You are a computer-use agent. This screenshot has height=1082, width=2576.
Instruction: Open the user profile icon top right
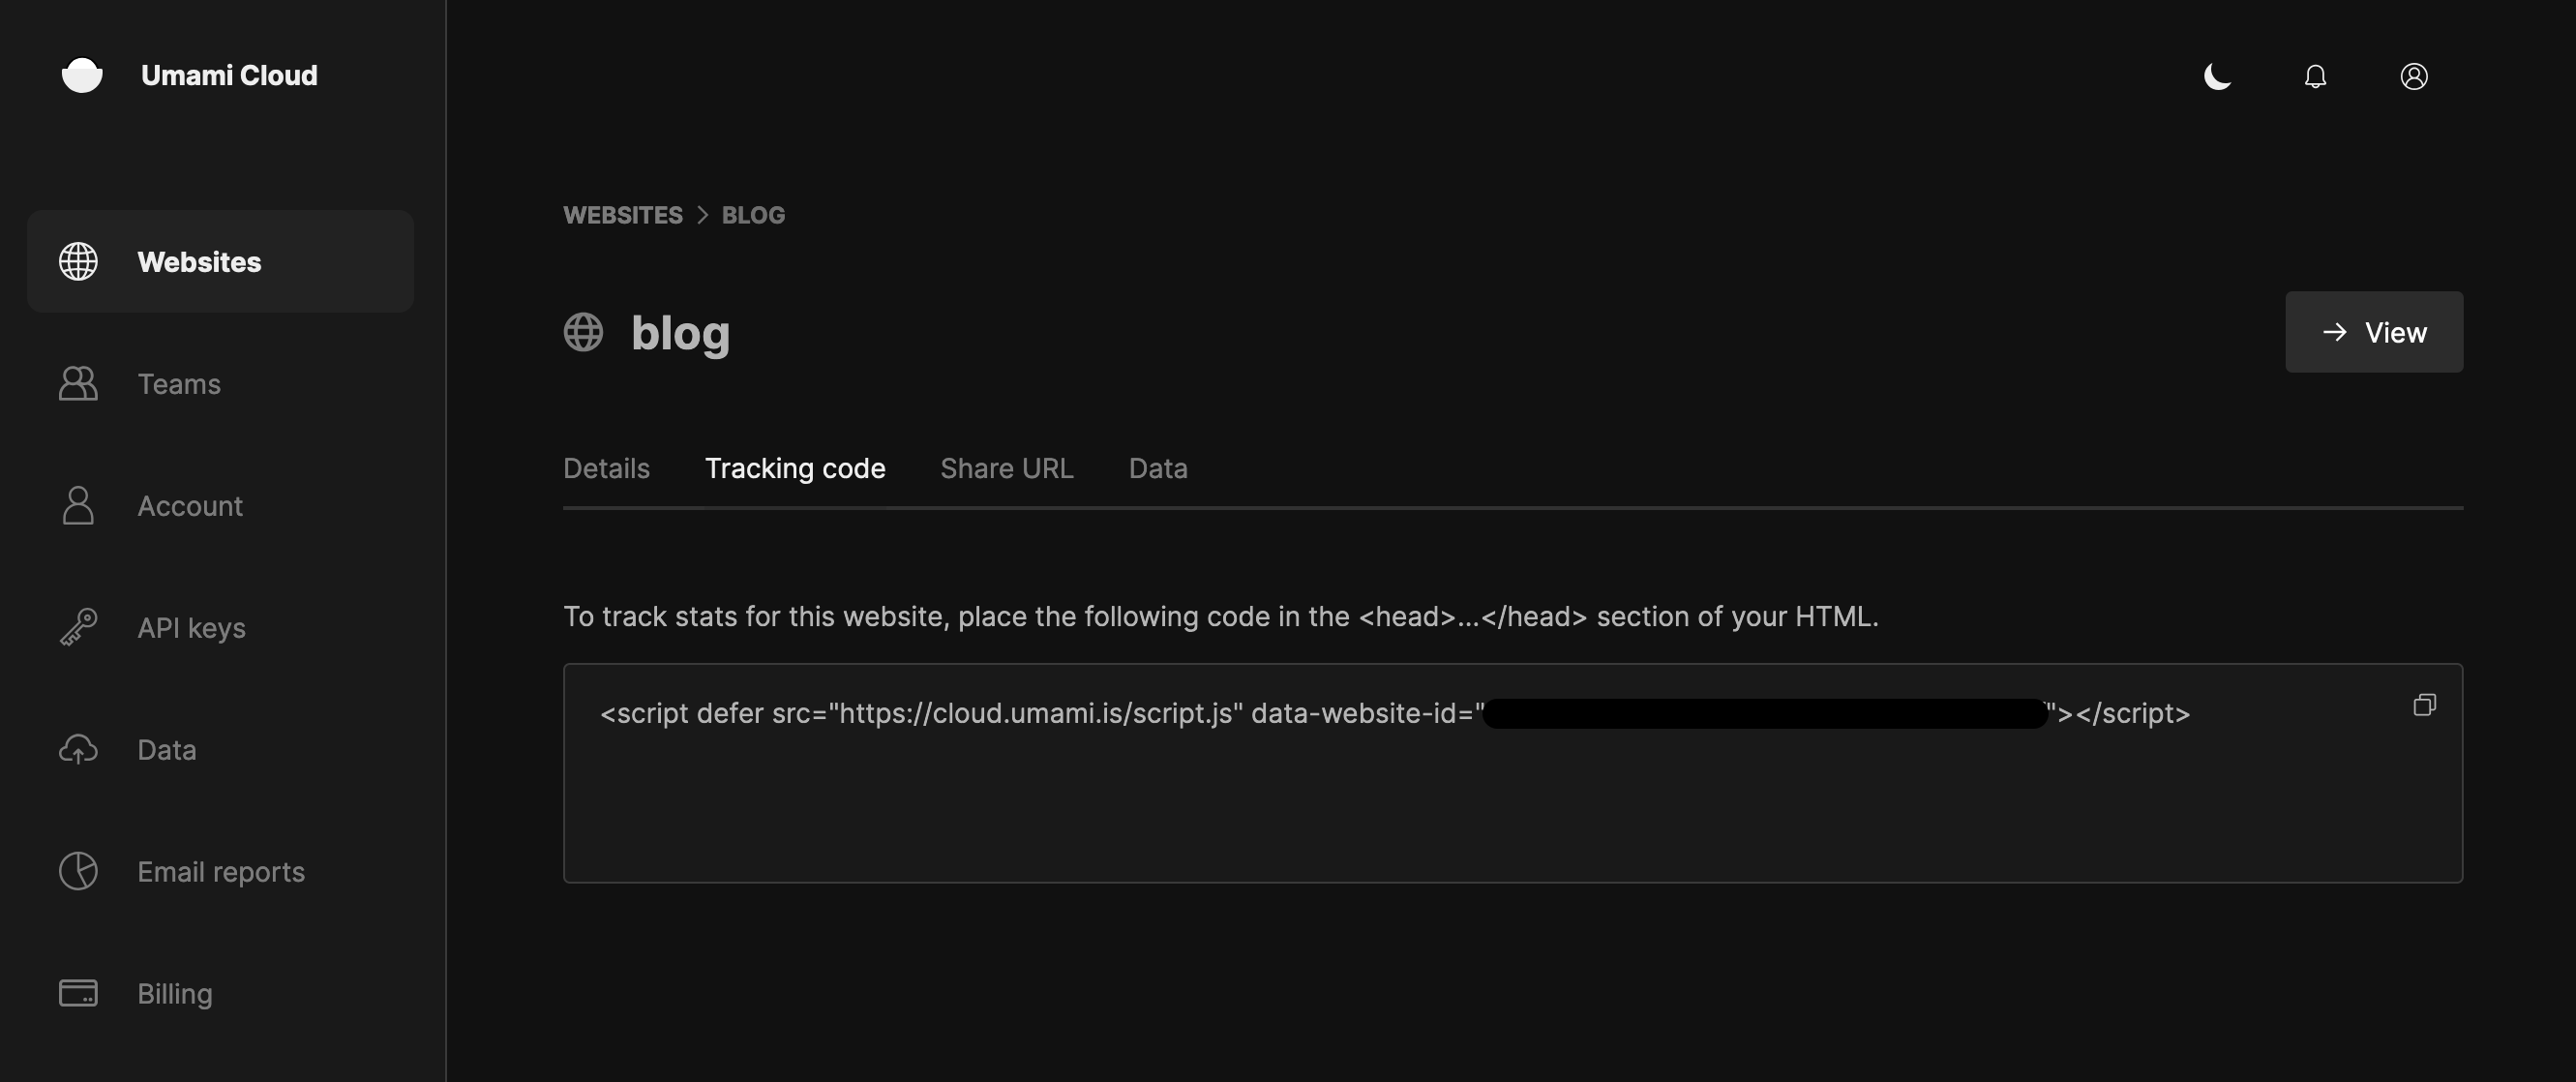[x=2414, y=76]
